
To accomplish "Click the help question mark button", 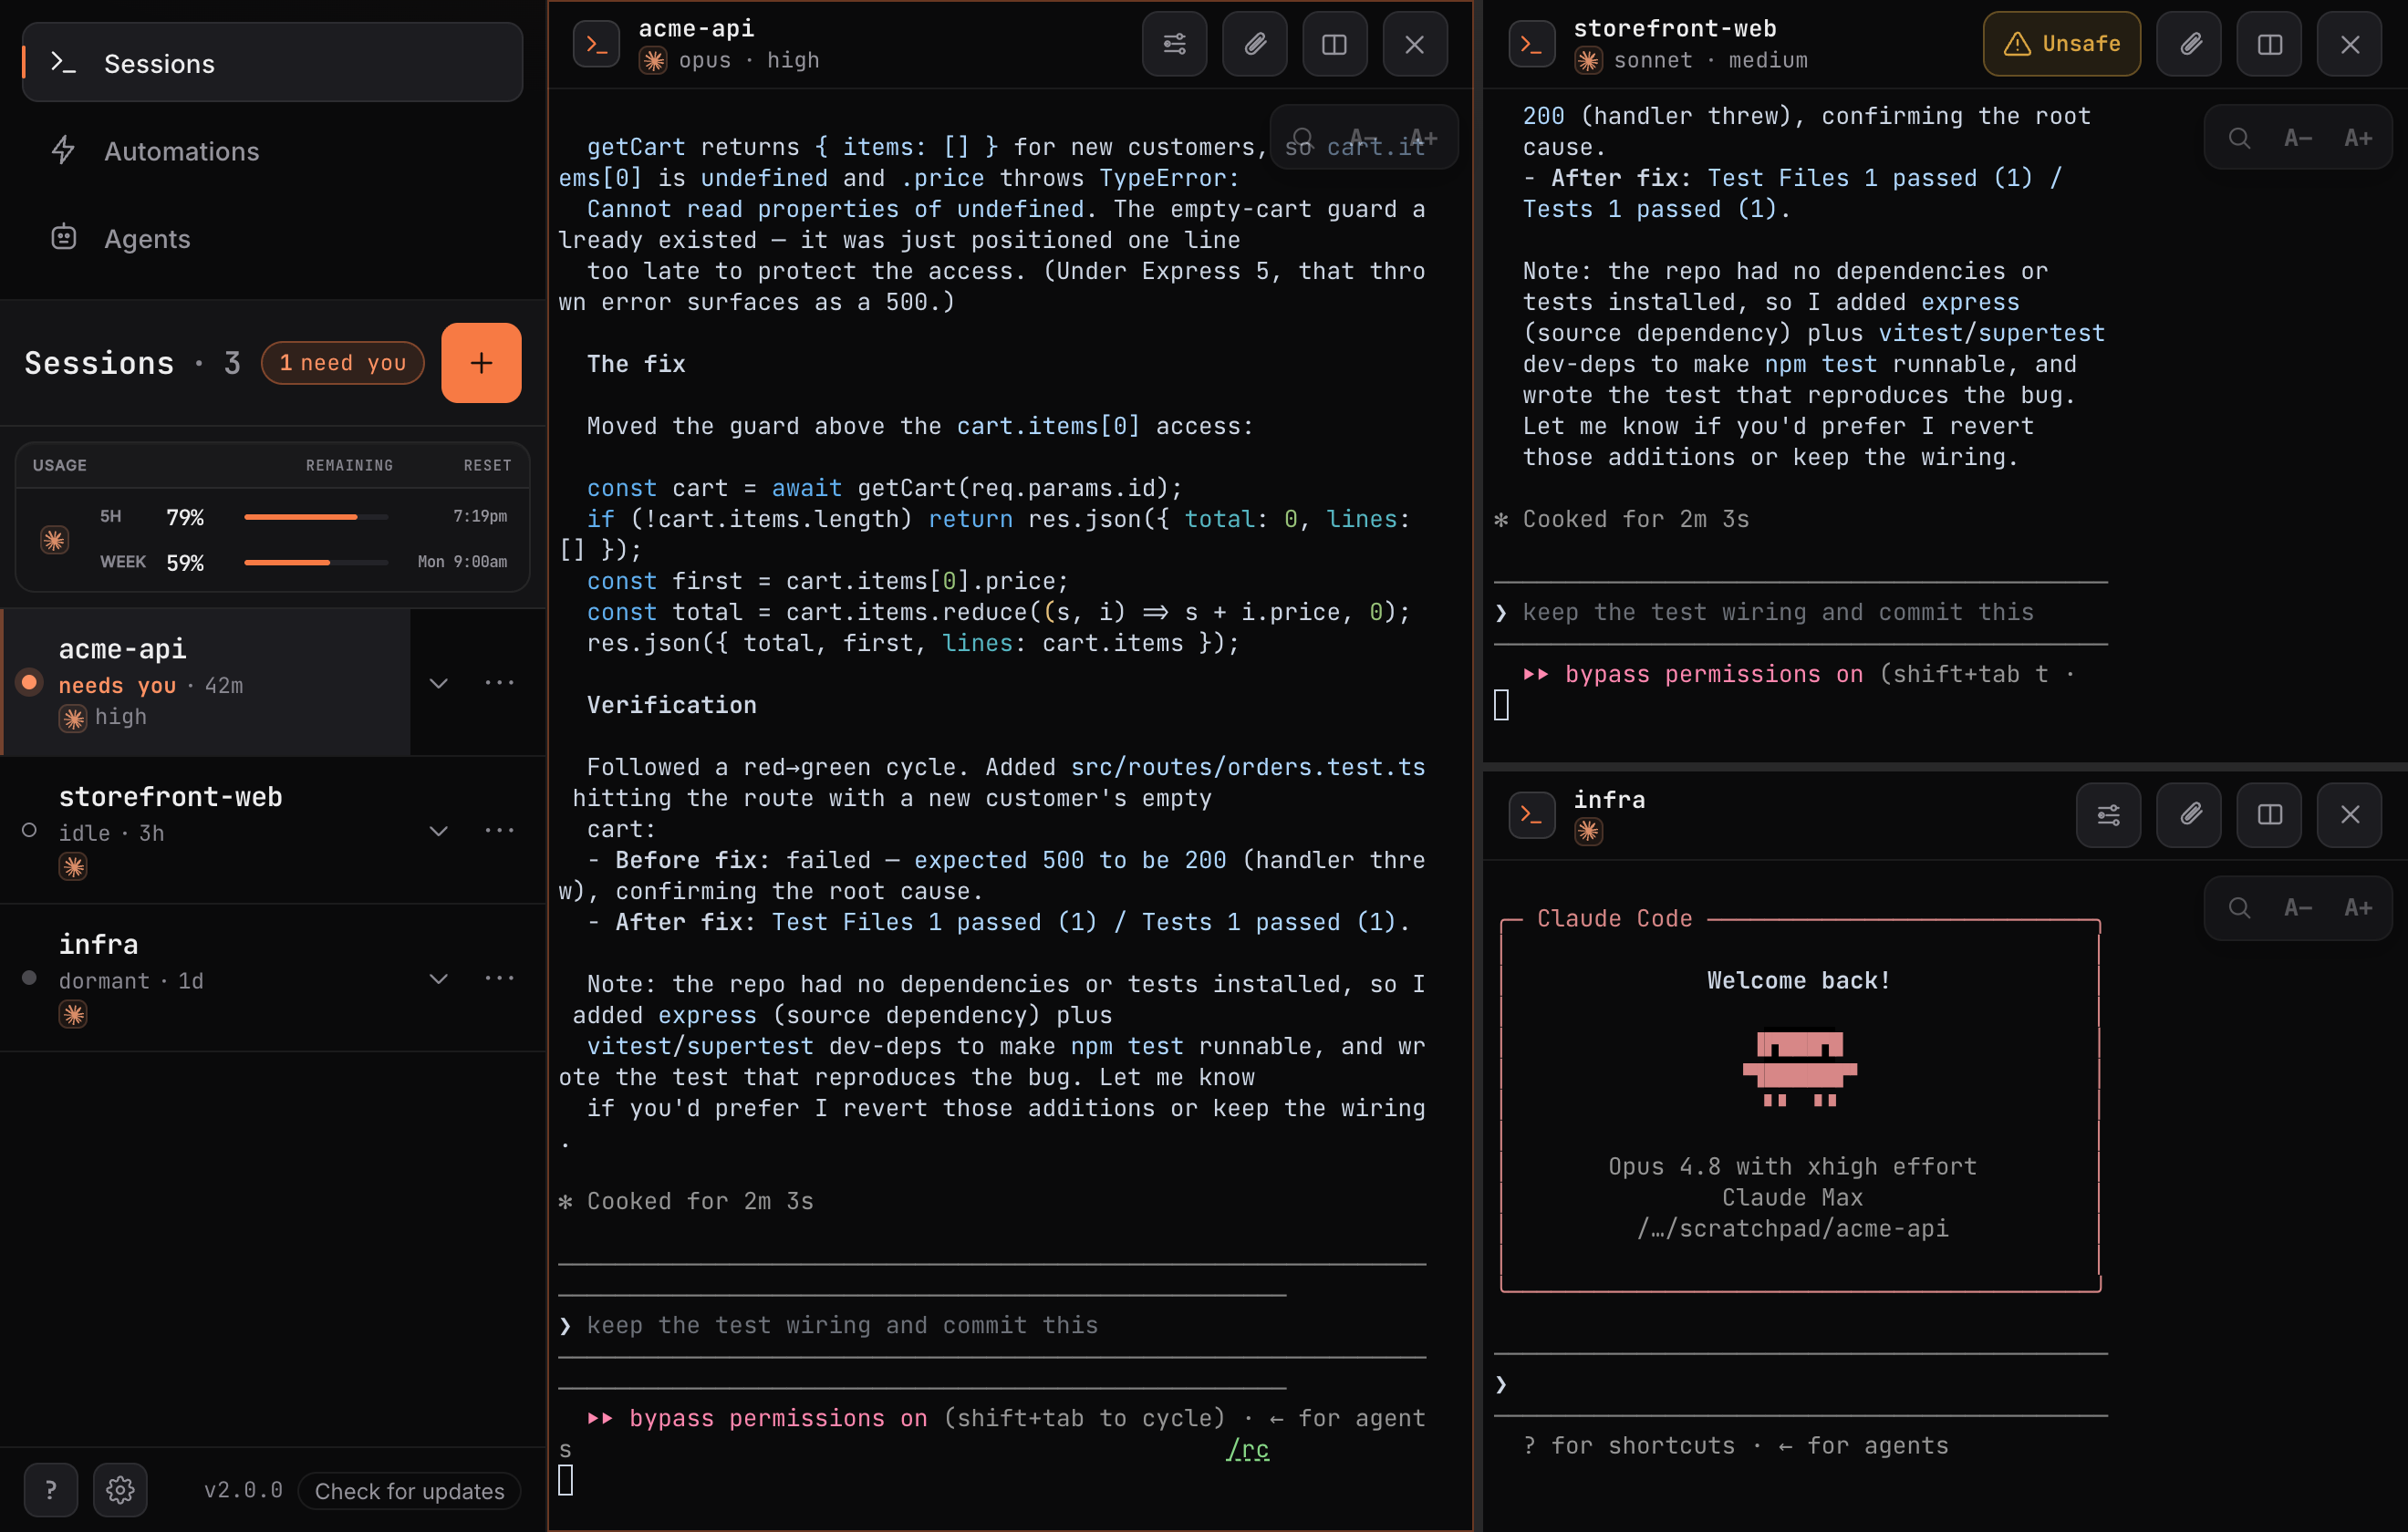I will 51,1490.
